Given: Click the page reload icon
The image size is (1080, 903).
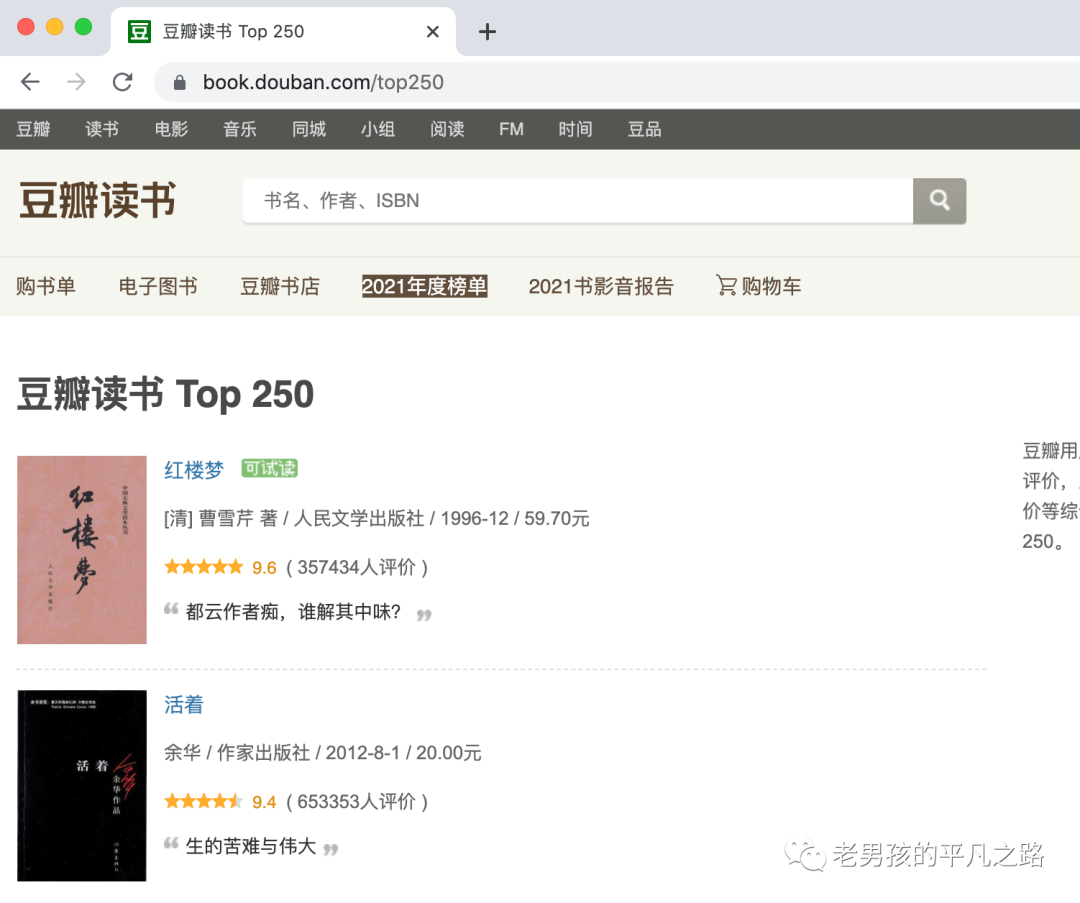Looking at the screenshot, I should click(x=122, y=82).
